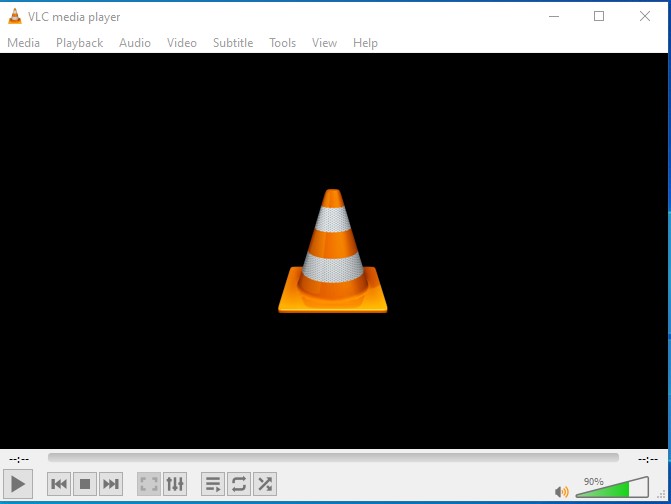Maximize the VLC window
This screenshot has height=504, width=671.
(x=599, y=16)
